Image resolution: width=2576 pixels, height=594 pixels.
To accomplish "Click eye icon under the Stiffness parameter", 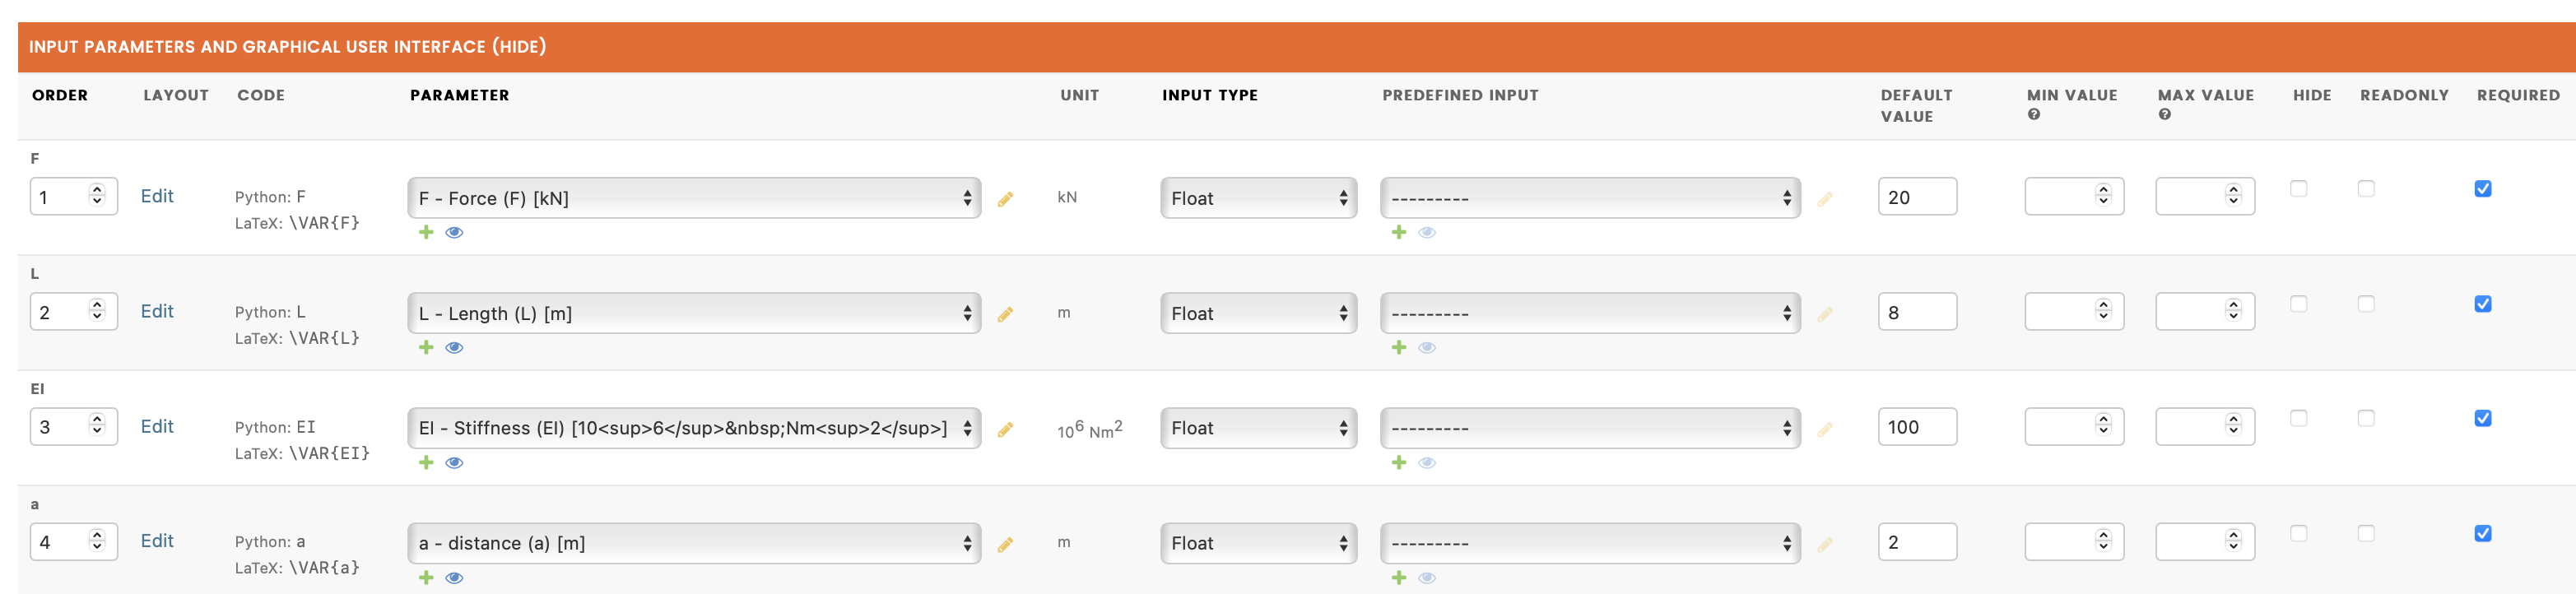I will point(454,462).
